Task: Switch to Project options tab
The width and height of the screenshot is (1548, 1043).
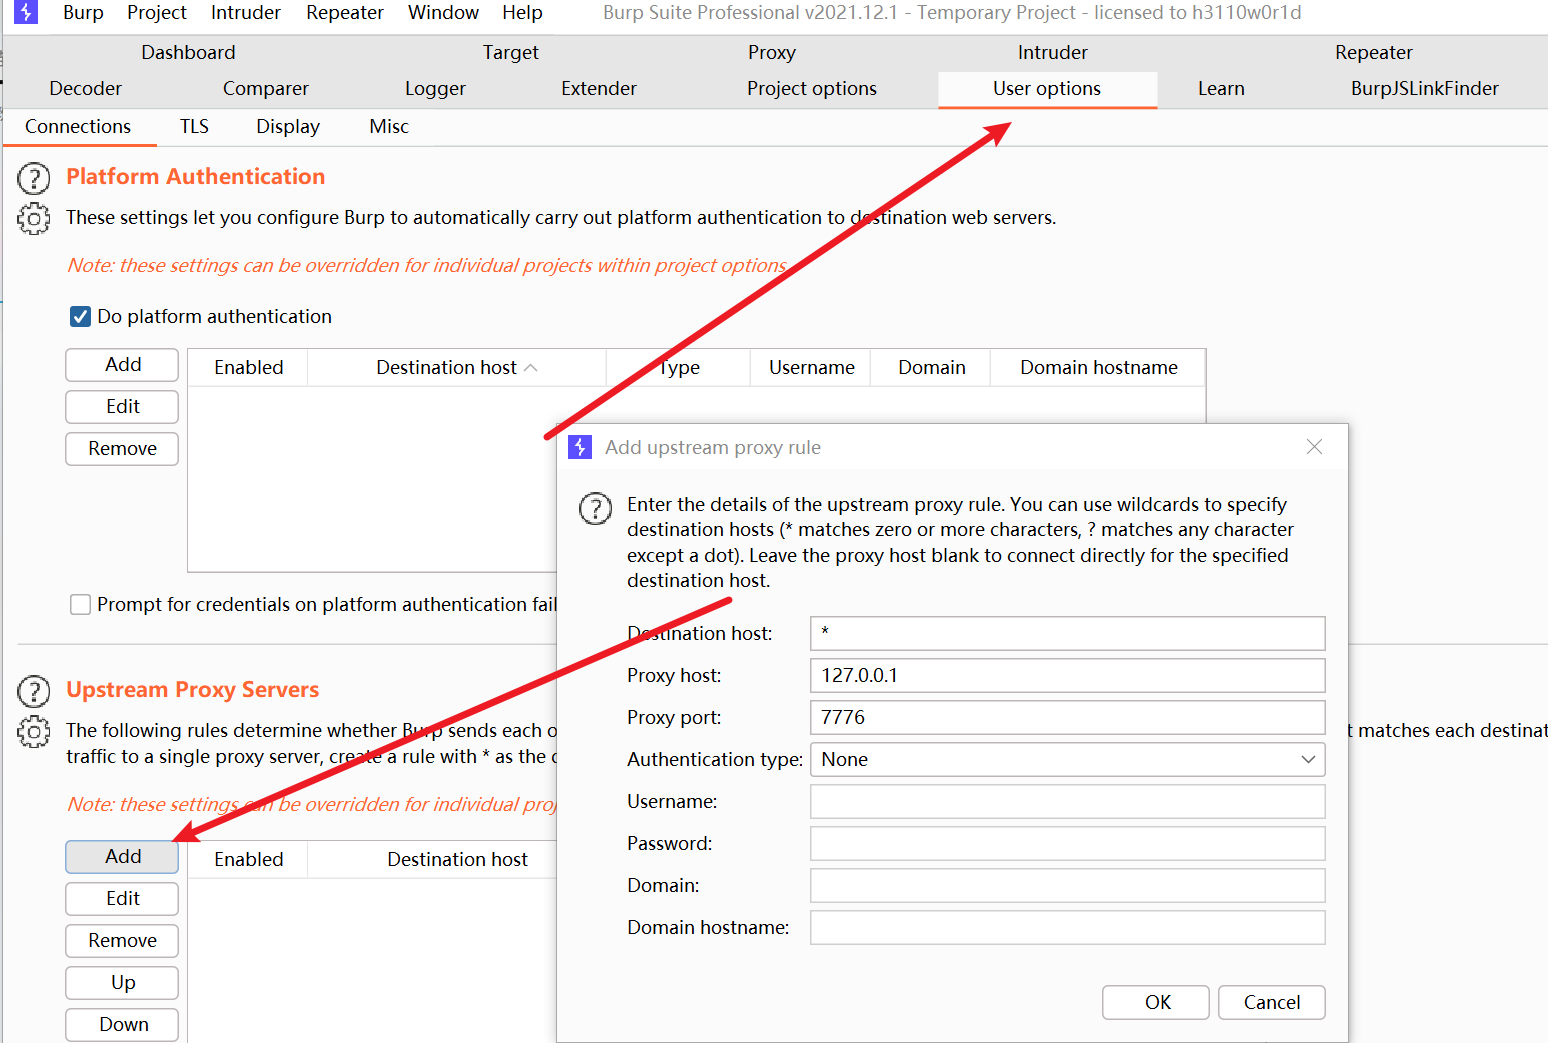Action: click(812, 88)
